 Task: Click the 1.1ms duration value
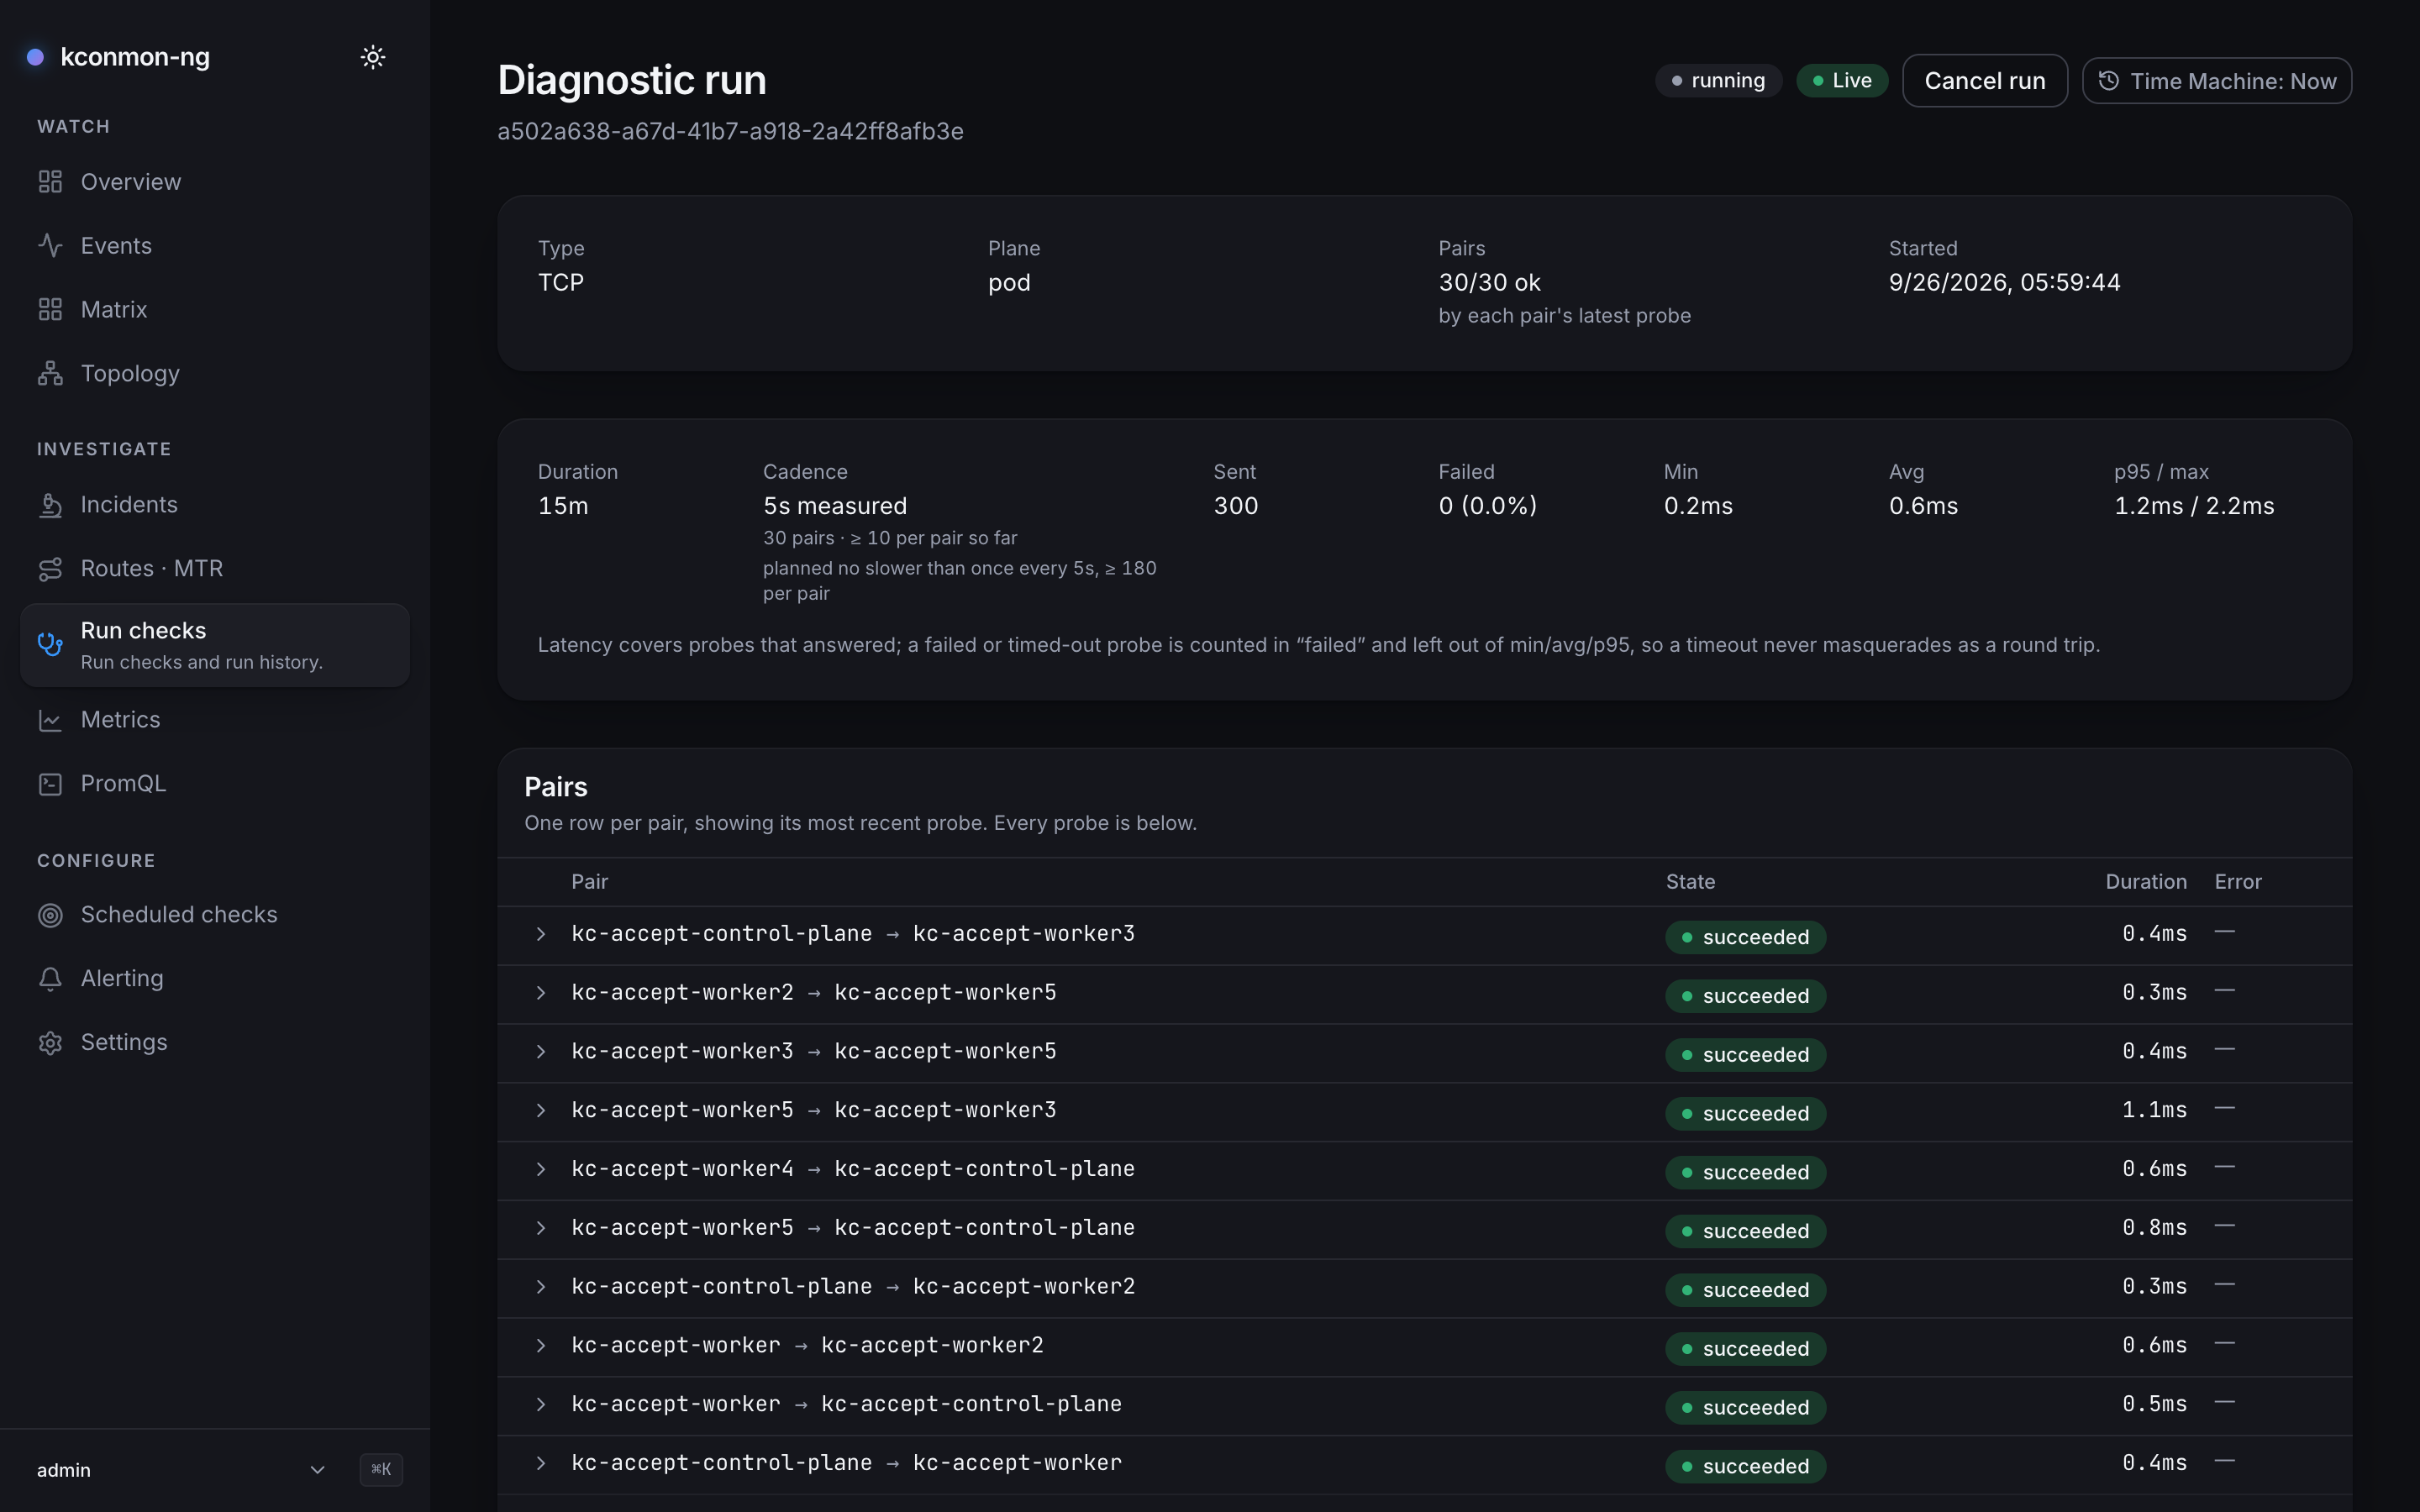[x=2154, y=1110]
